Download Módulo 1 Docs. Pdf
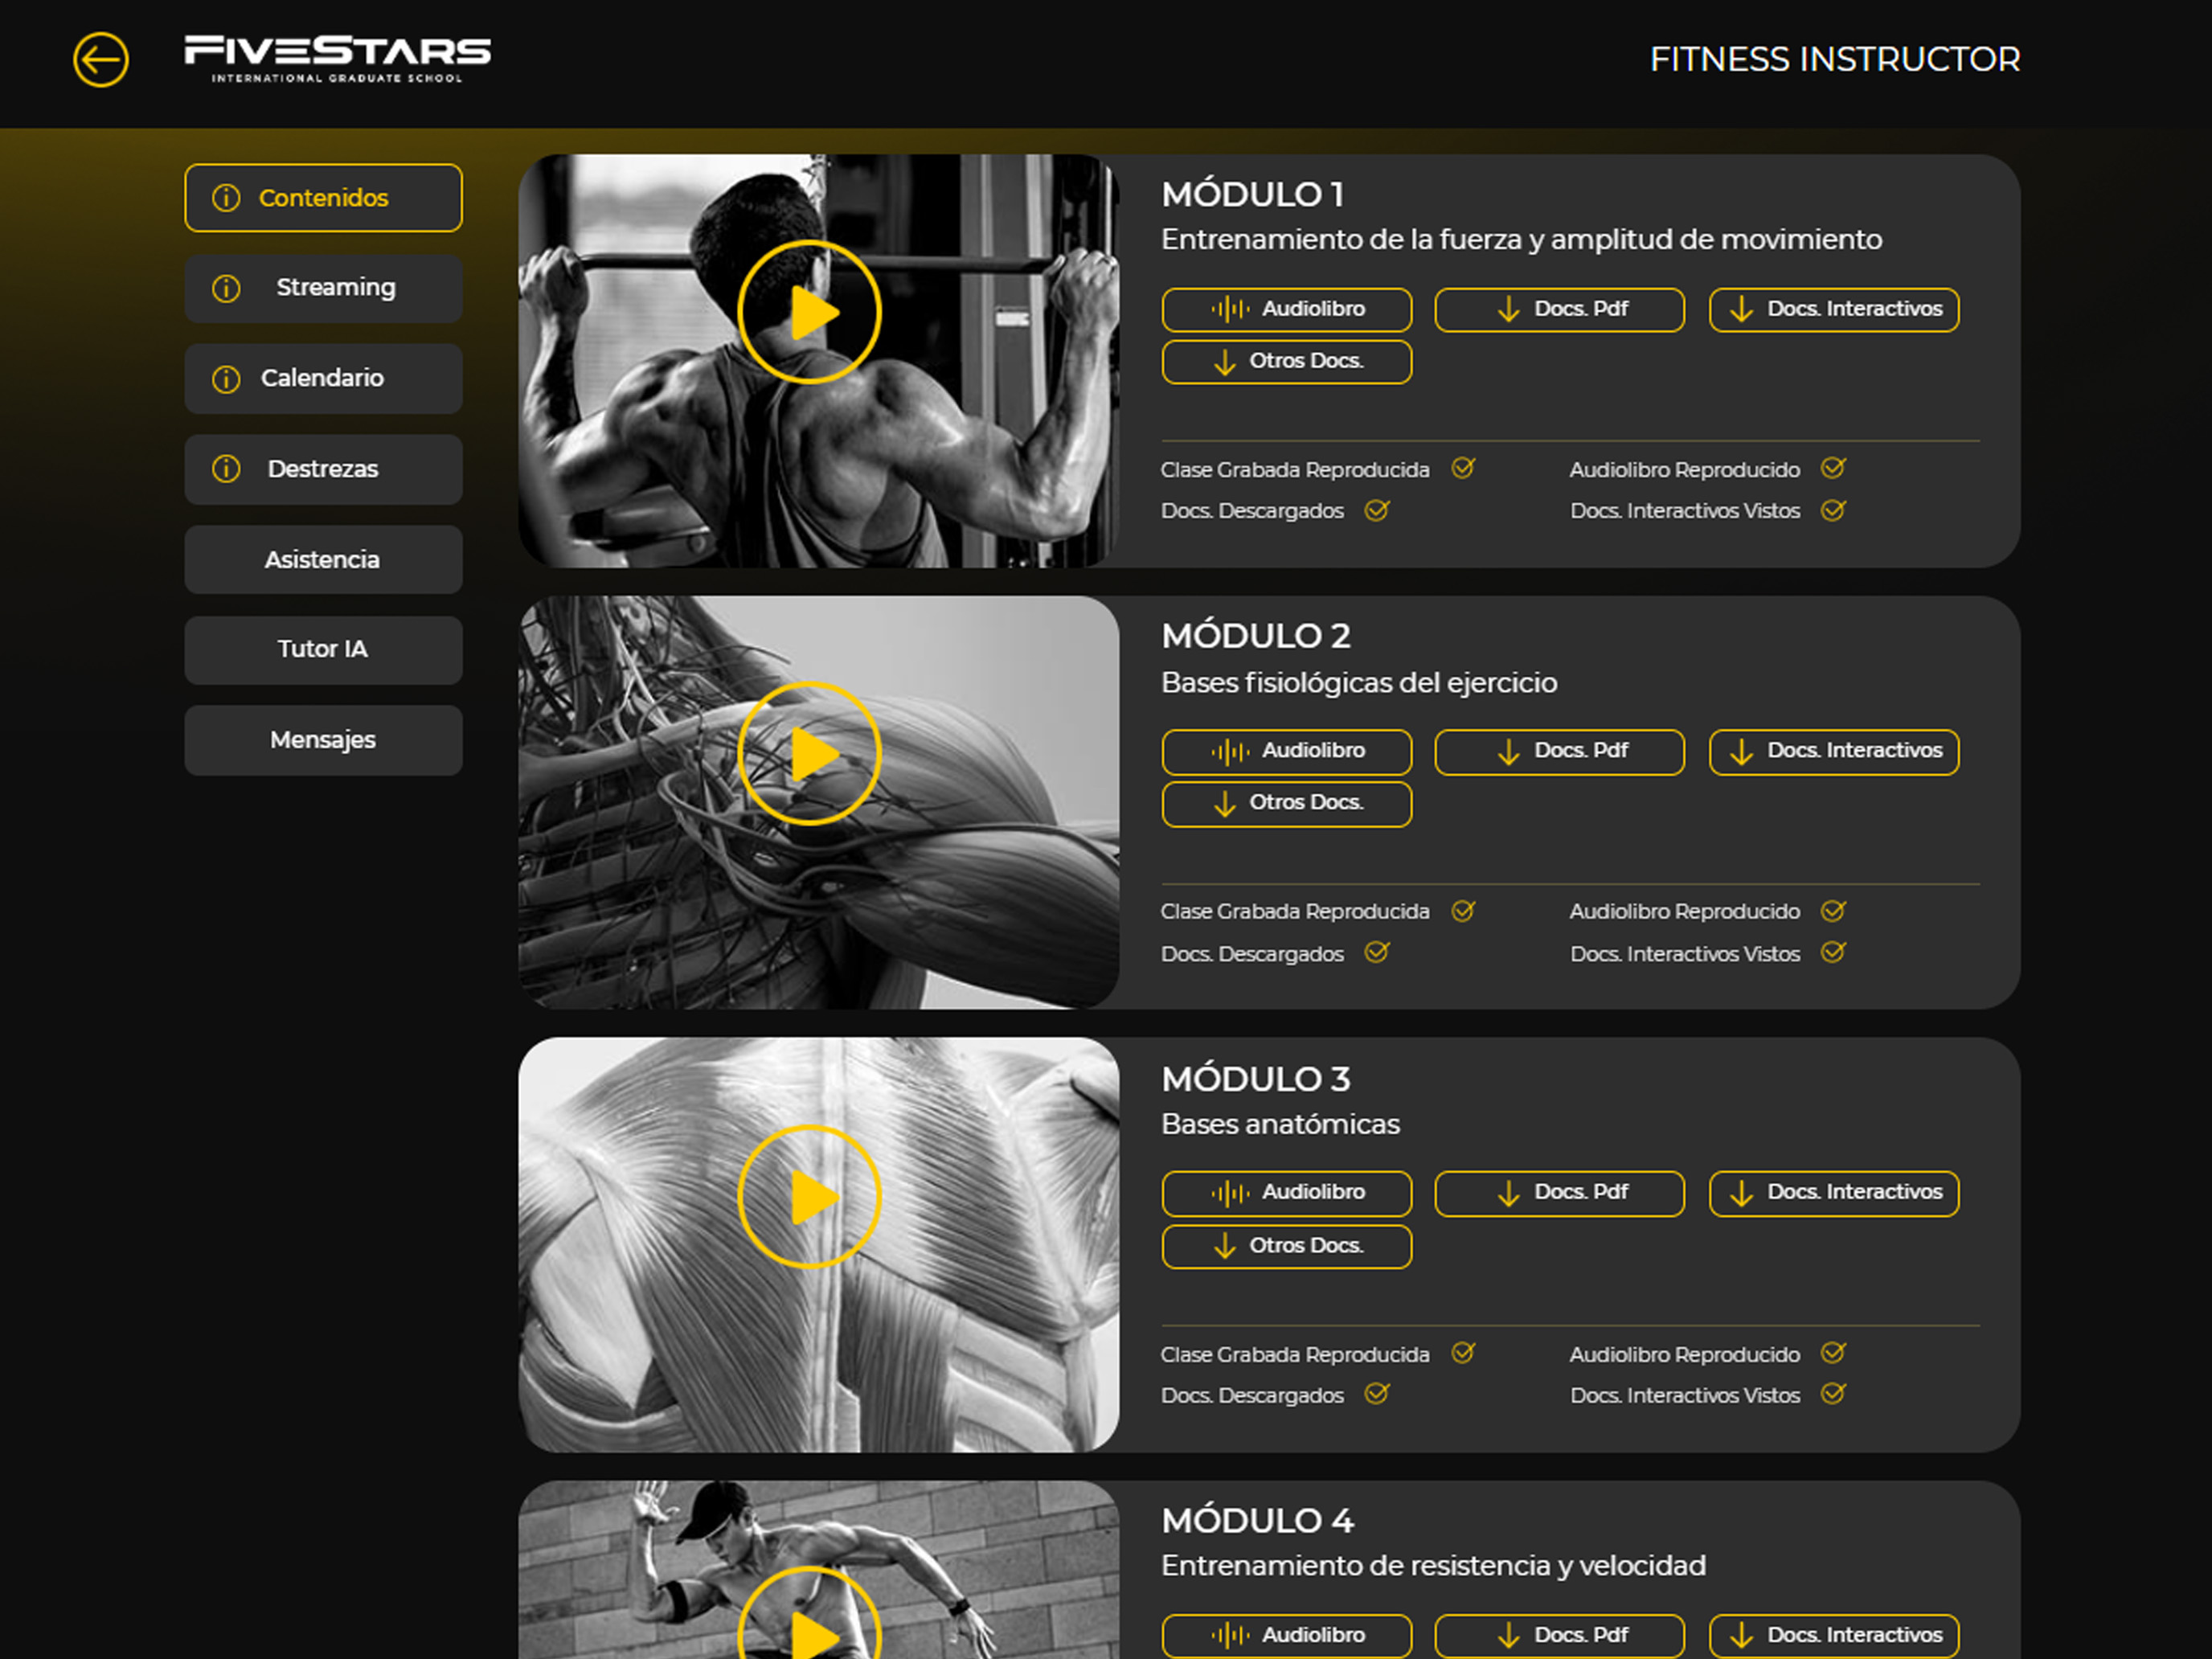2212x1659 pixels. (x=1560, y=310)
